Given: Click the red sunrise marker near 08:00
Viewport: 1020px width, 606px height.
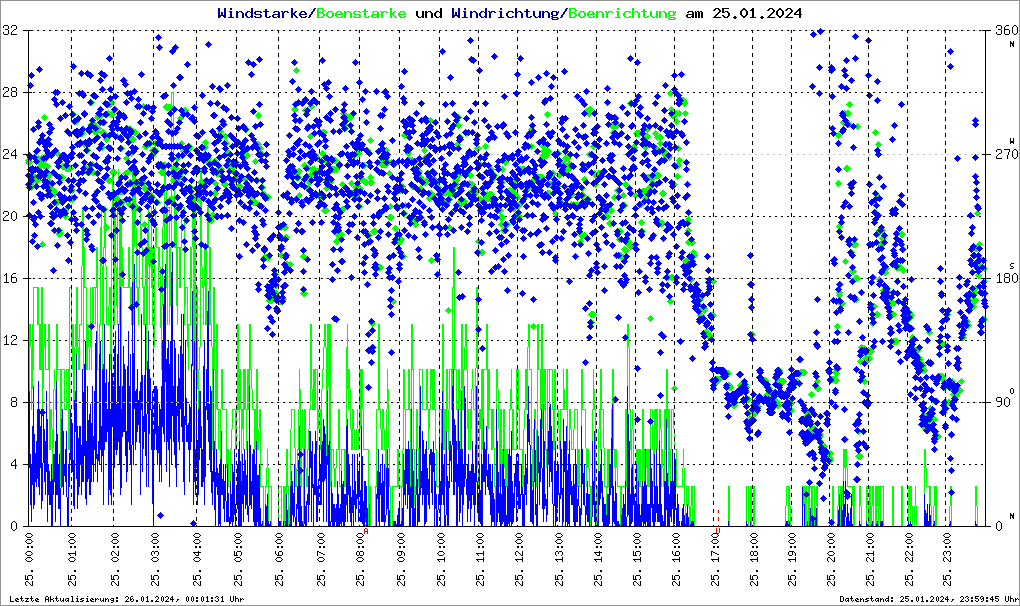Looking at the screenshot, I should [366, 531].
